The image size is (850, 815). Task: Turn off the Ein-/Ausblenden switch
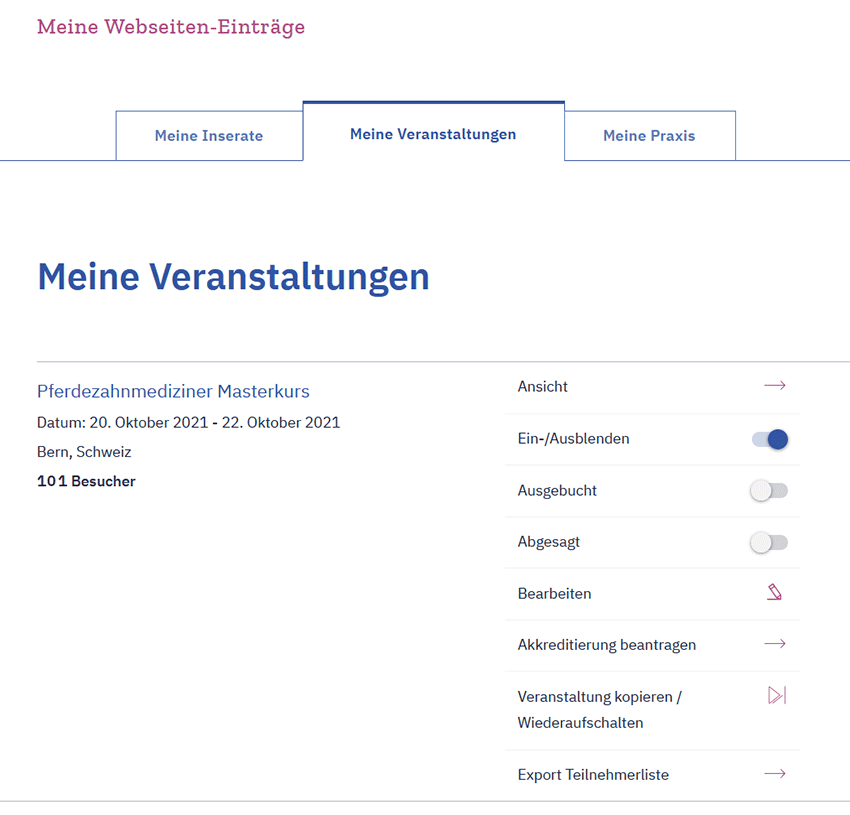point(770,439)
